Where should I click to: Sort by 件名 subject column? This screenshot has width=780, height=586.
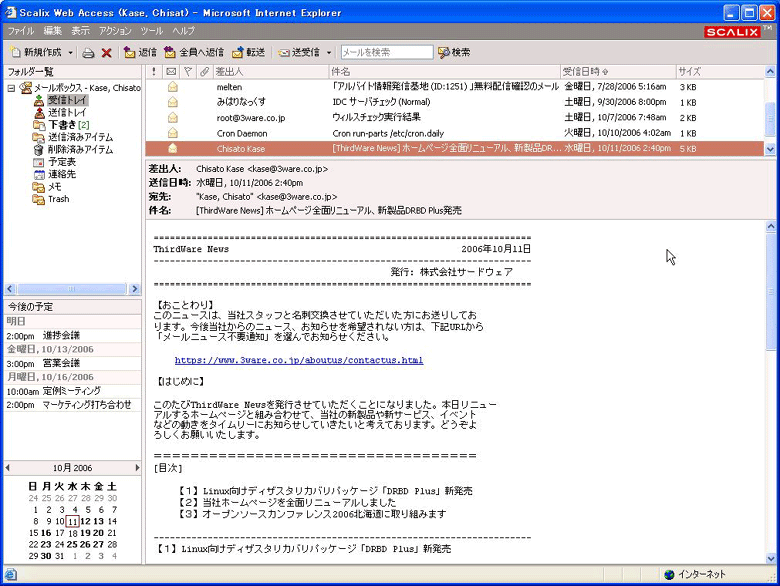click(x=445, y=72)
